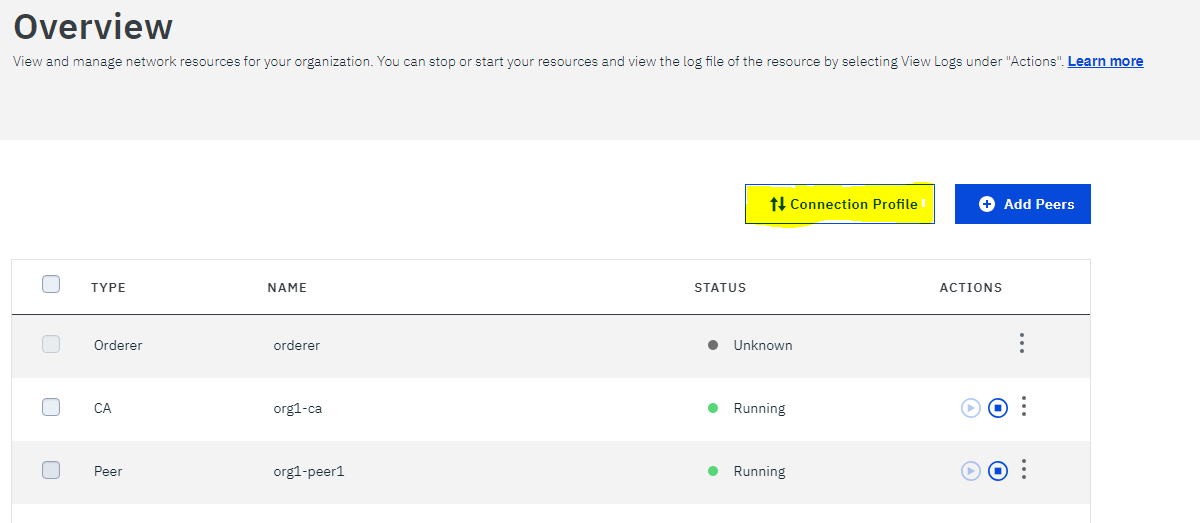Image resolution: width=1200 pixels, height=523 pixels.
Task: Select the orderer name in the table
Action: coord(296,345)
